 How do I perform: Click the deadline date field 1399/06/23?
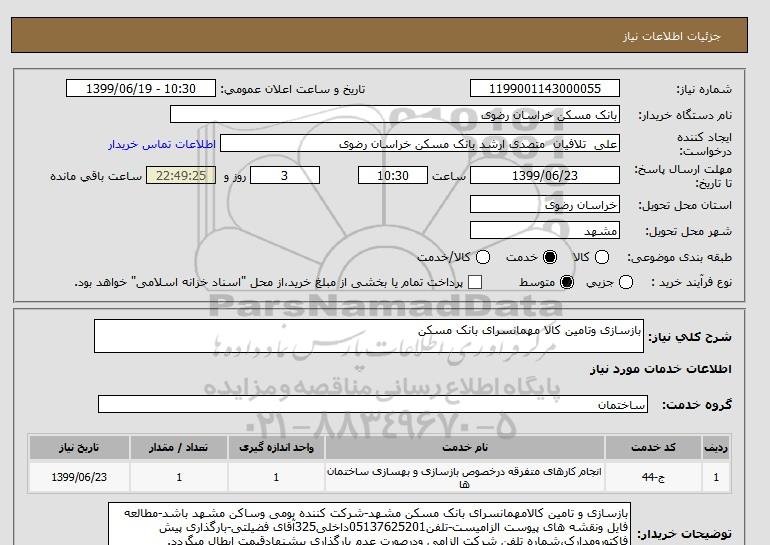tap(545, 175)
